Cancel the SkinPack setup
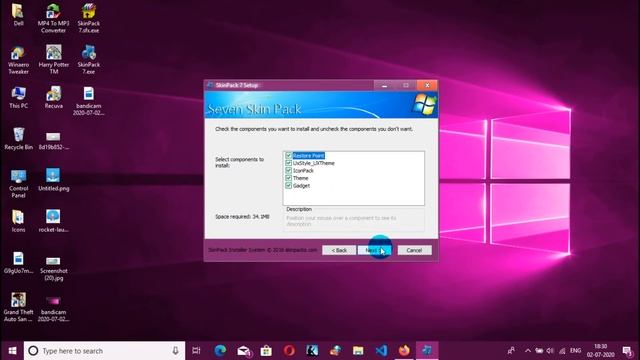The image size is (640, 360). click(x=414, y=250)
